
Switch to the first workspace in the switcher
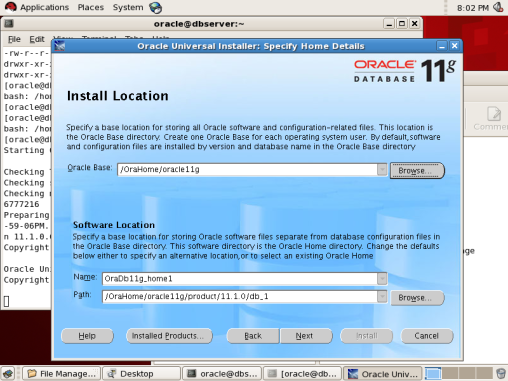tap(433, 374)
